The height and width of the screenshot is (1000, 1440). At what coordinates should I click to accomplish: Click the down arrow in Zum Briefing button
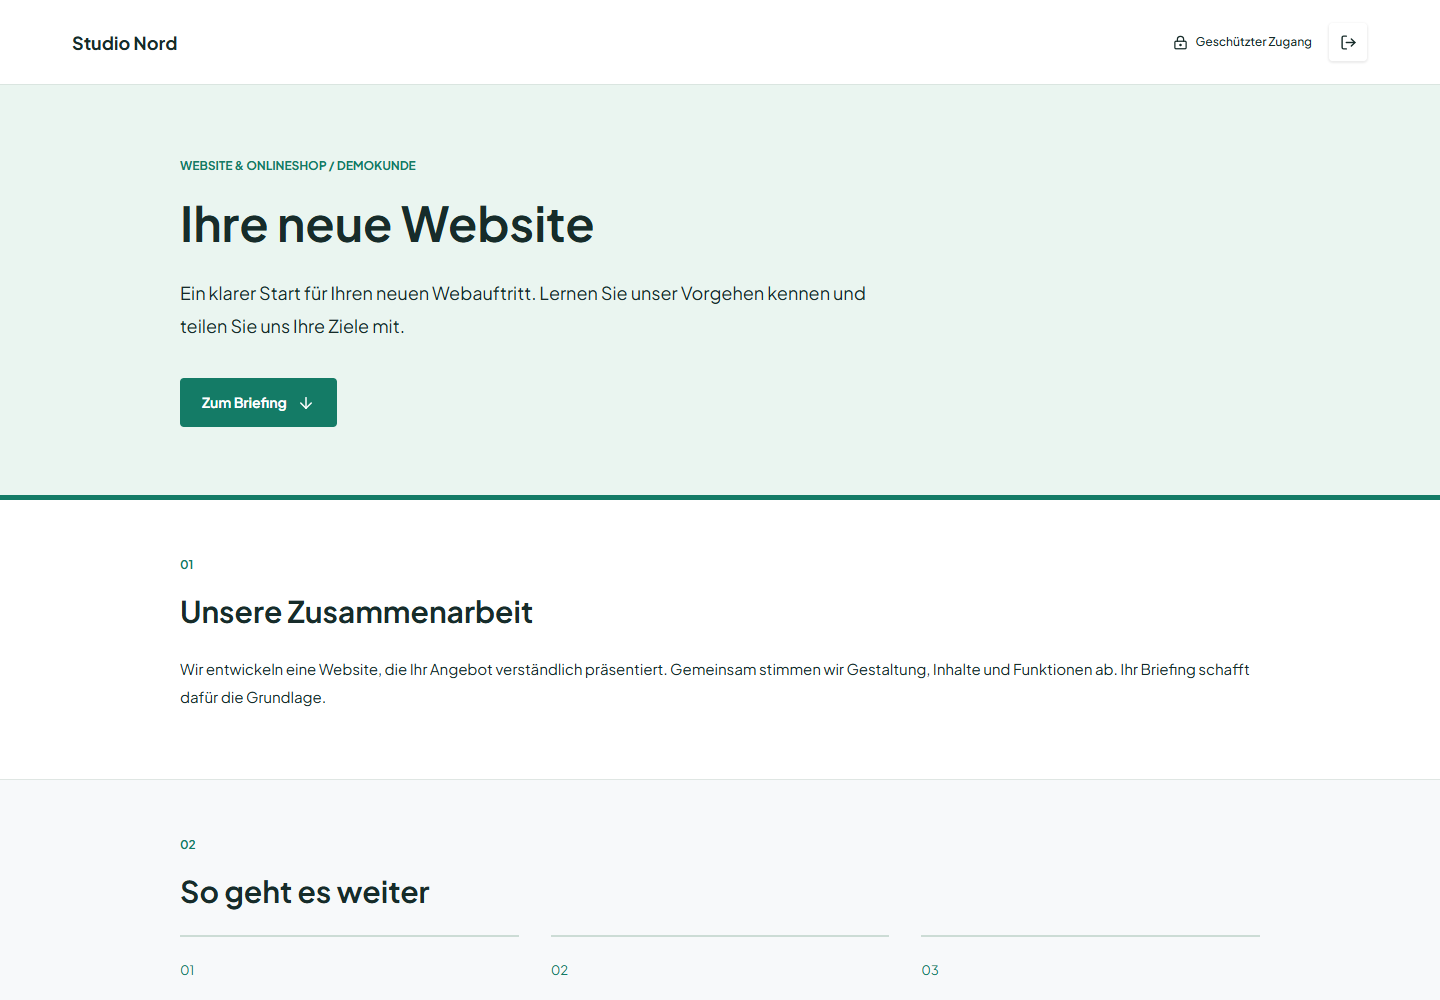306,403
